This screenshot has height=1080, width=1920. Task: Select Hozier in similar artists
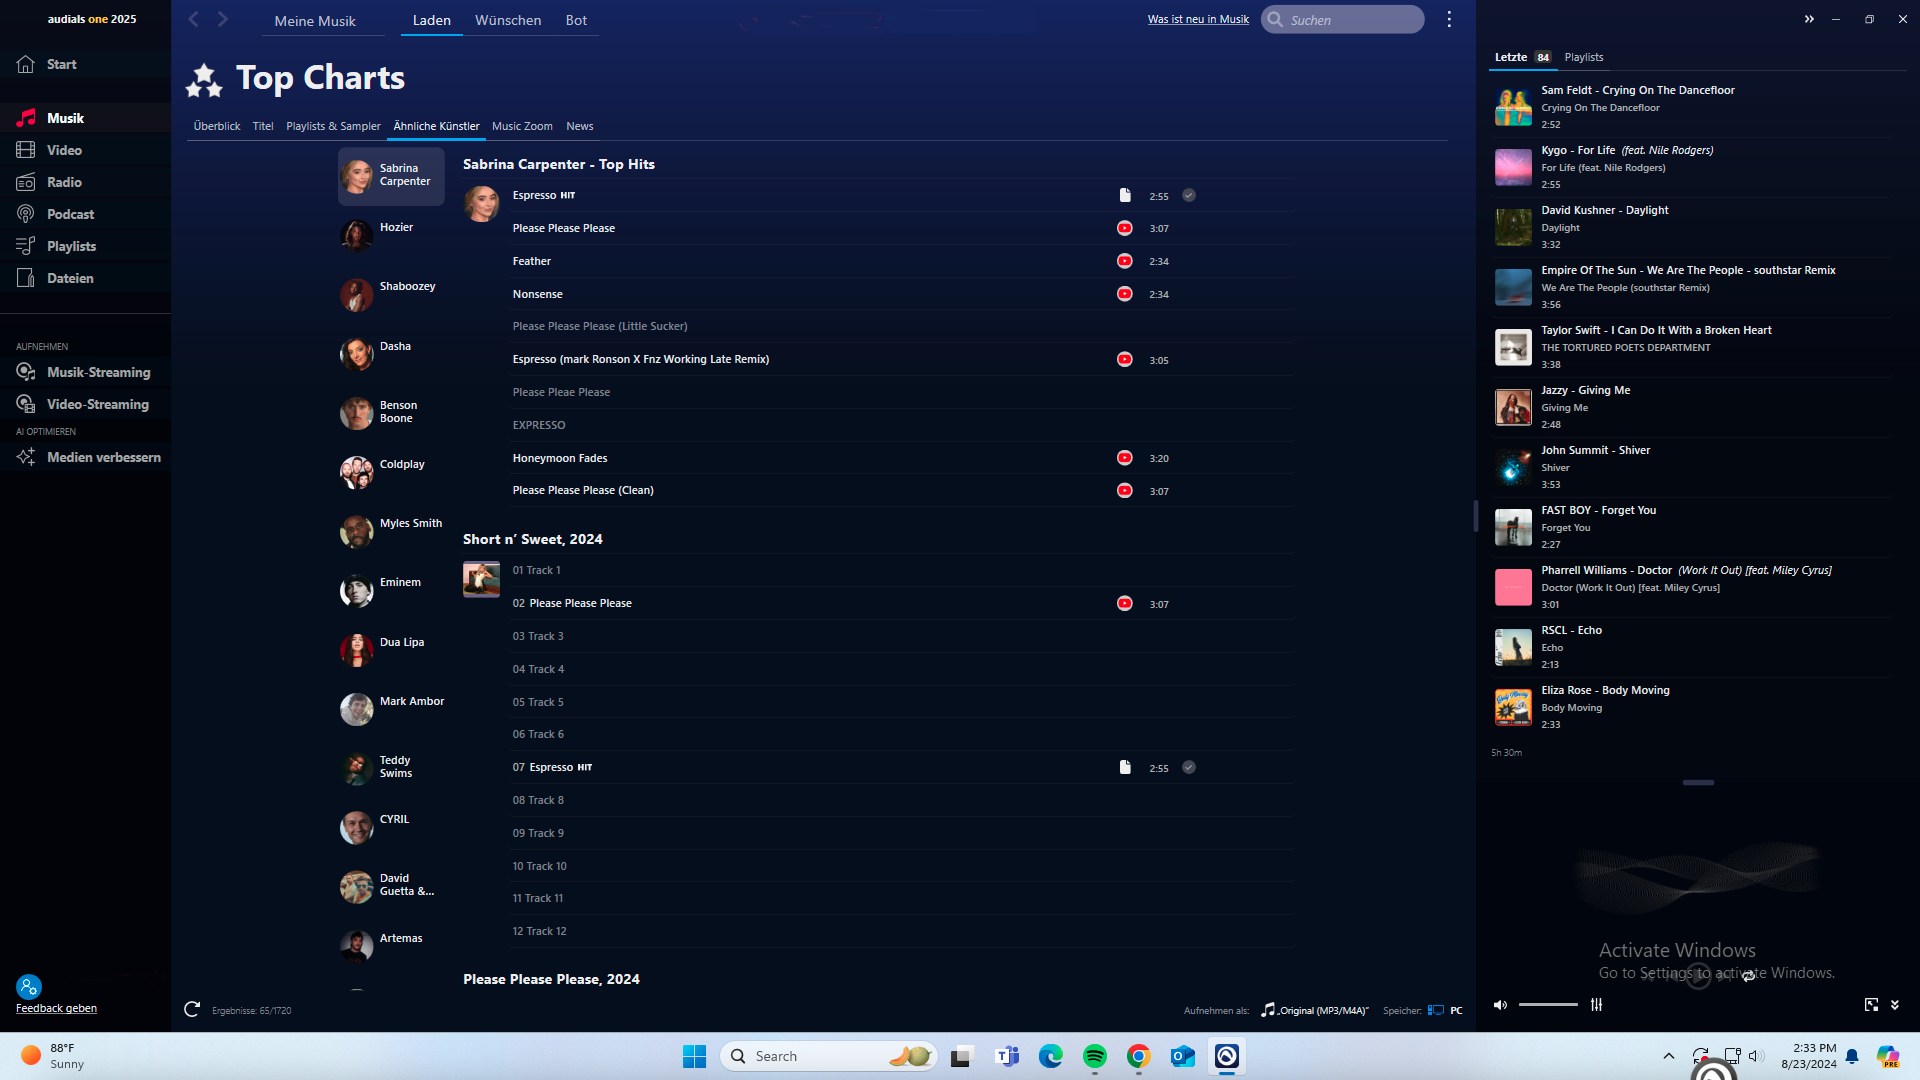391,234
